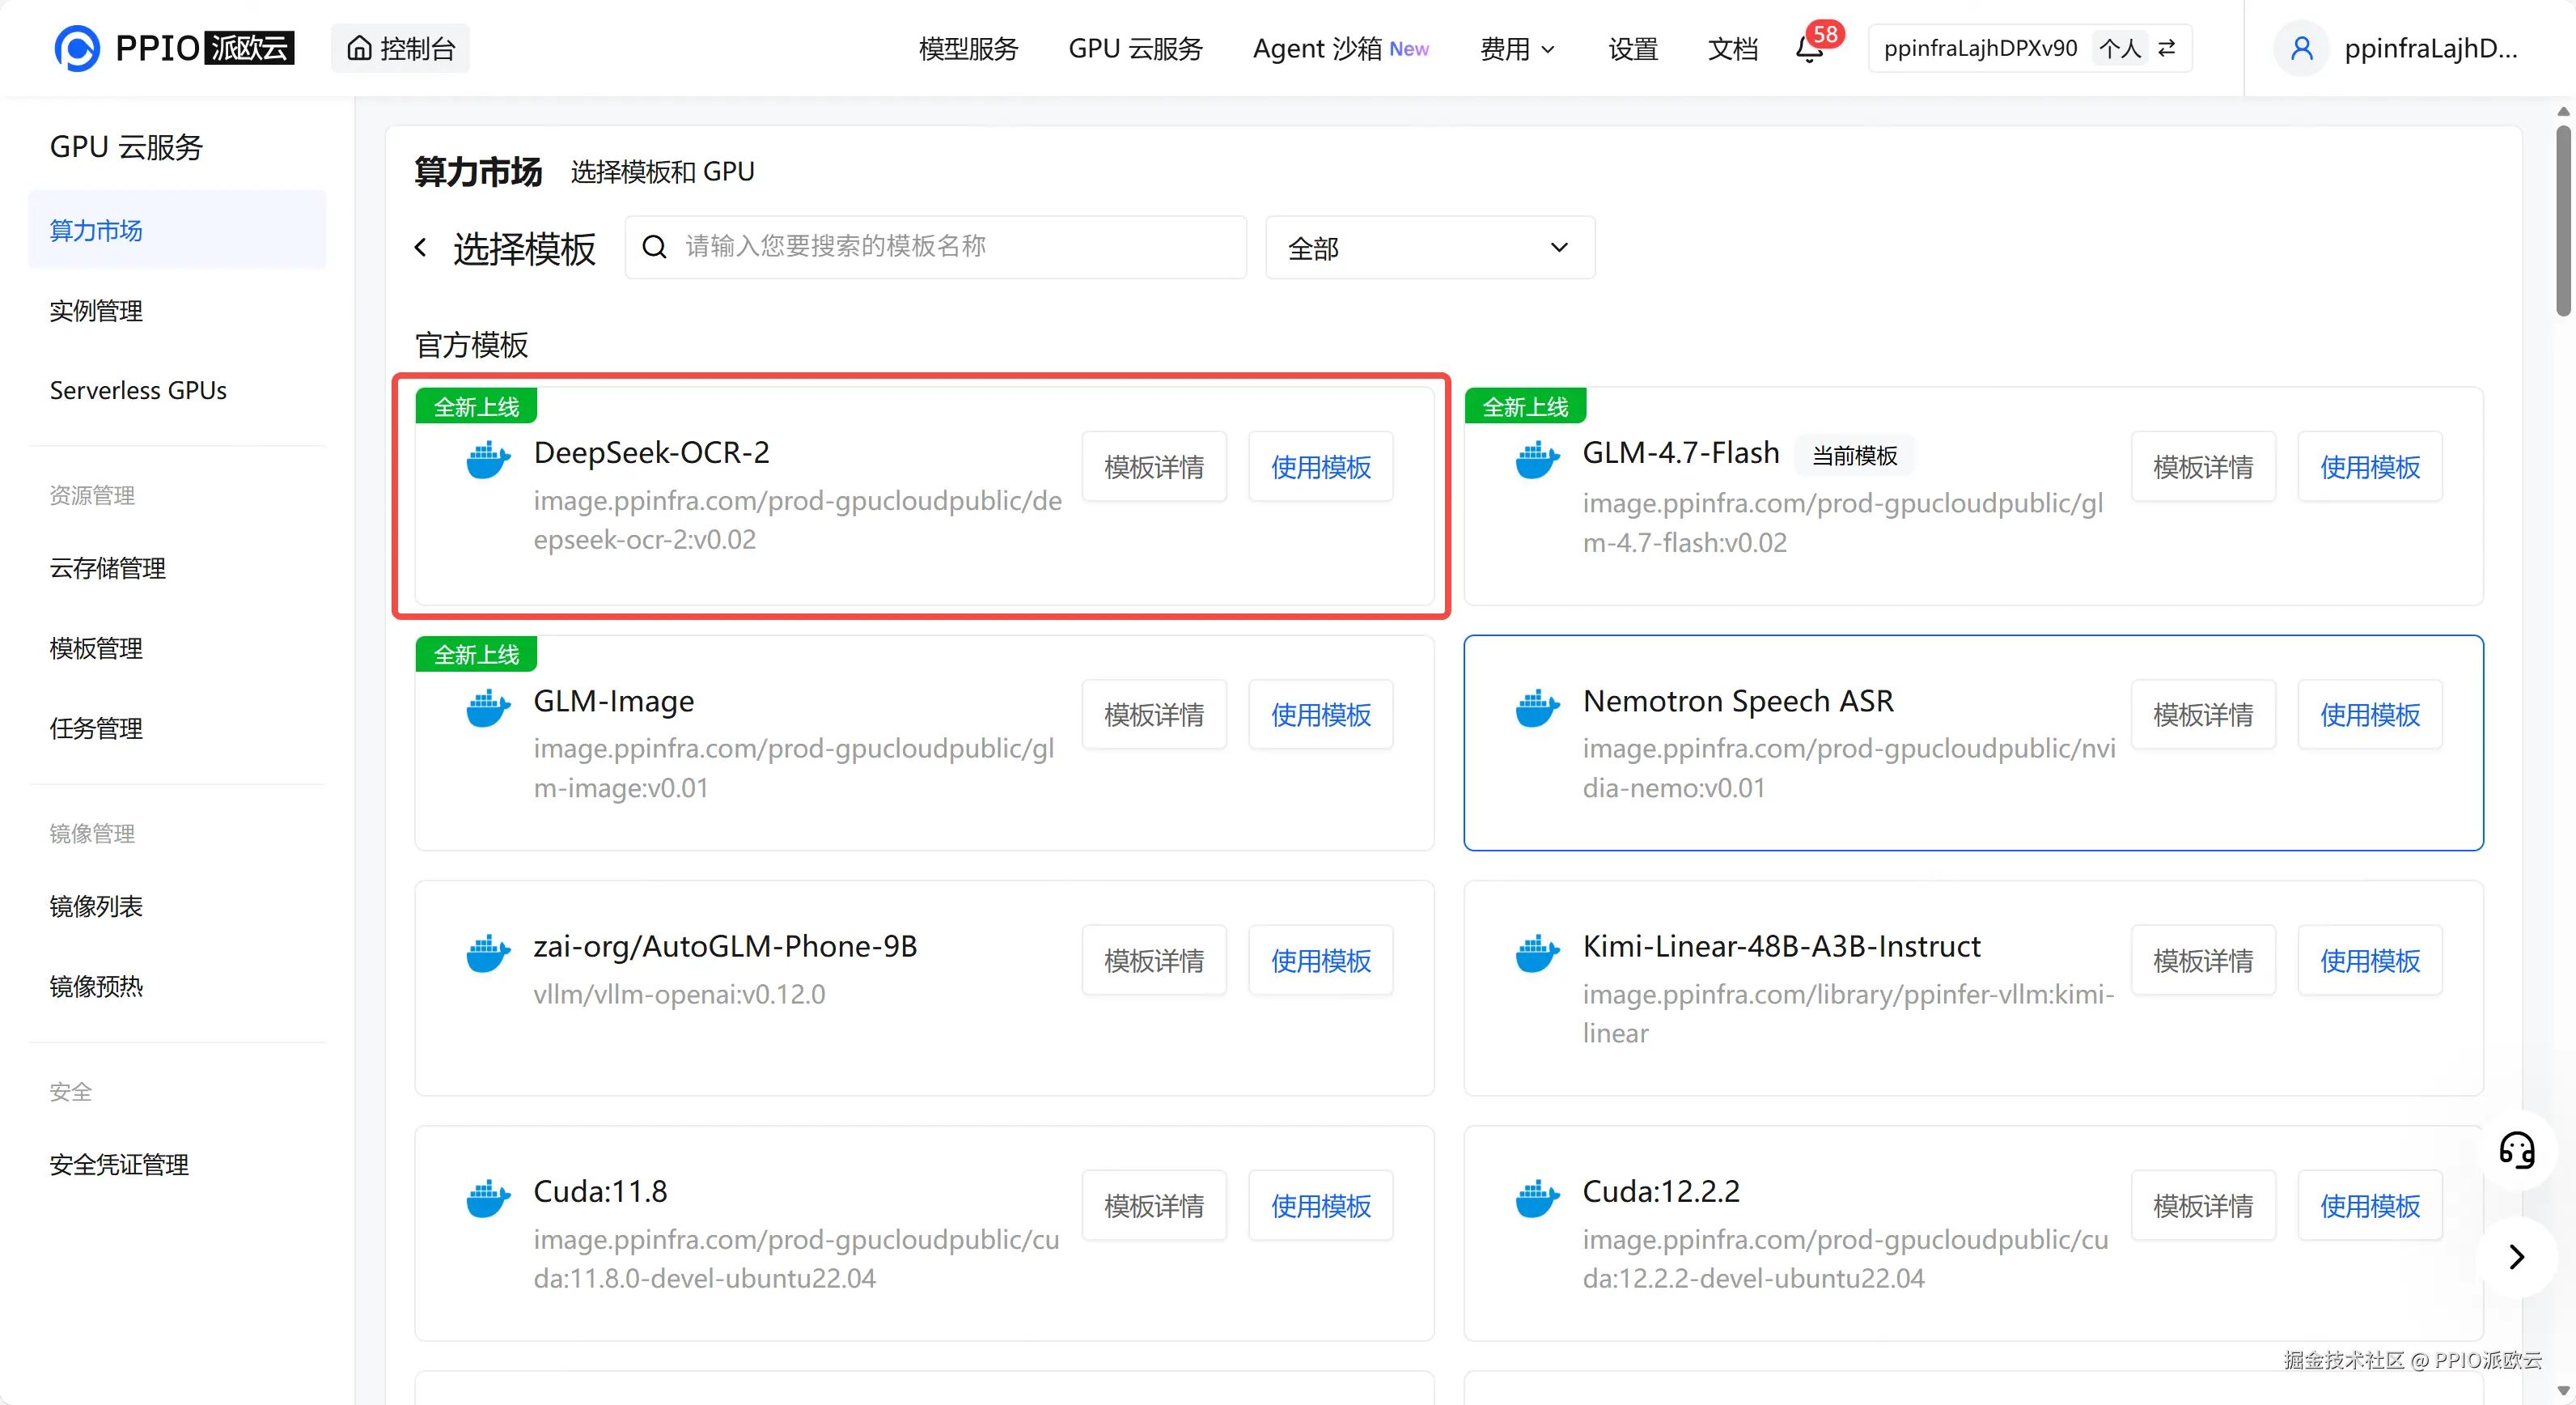This screenshot has width=2576, height=1405.
Task: Open the customer support headset icon
Action: coord(2516,1150)
